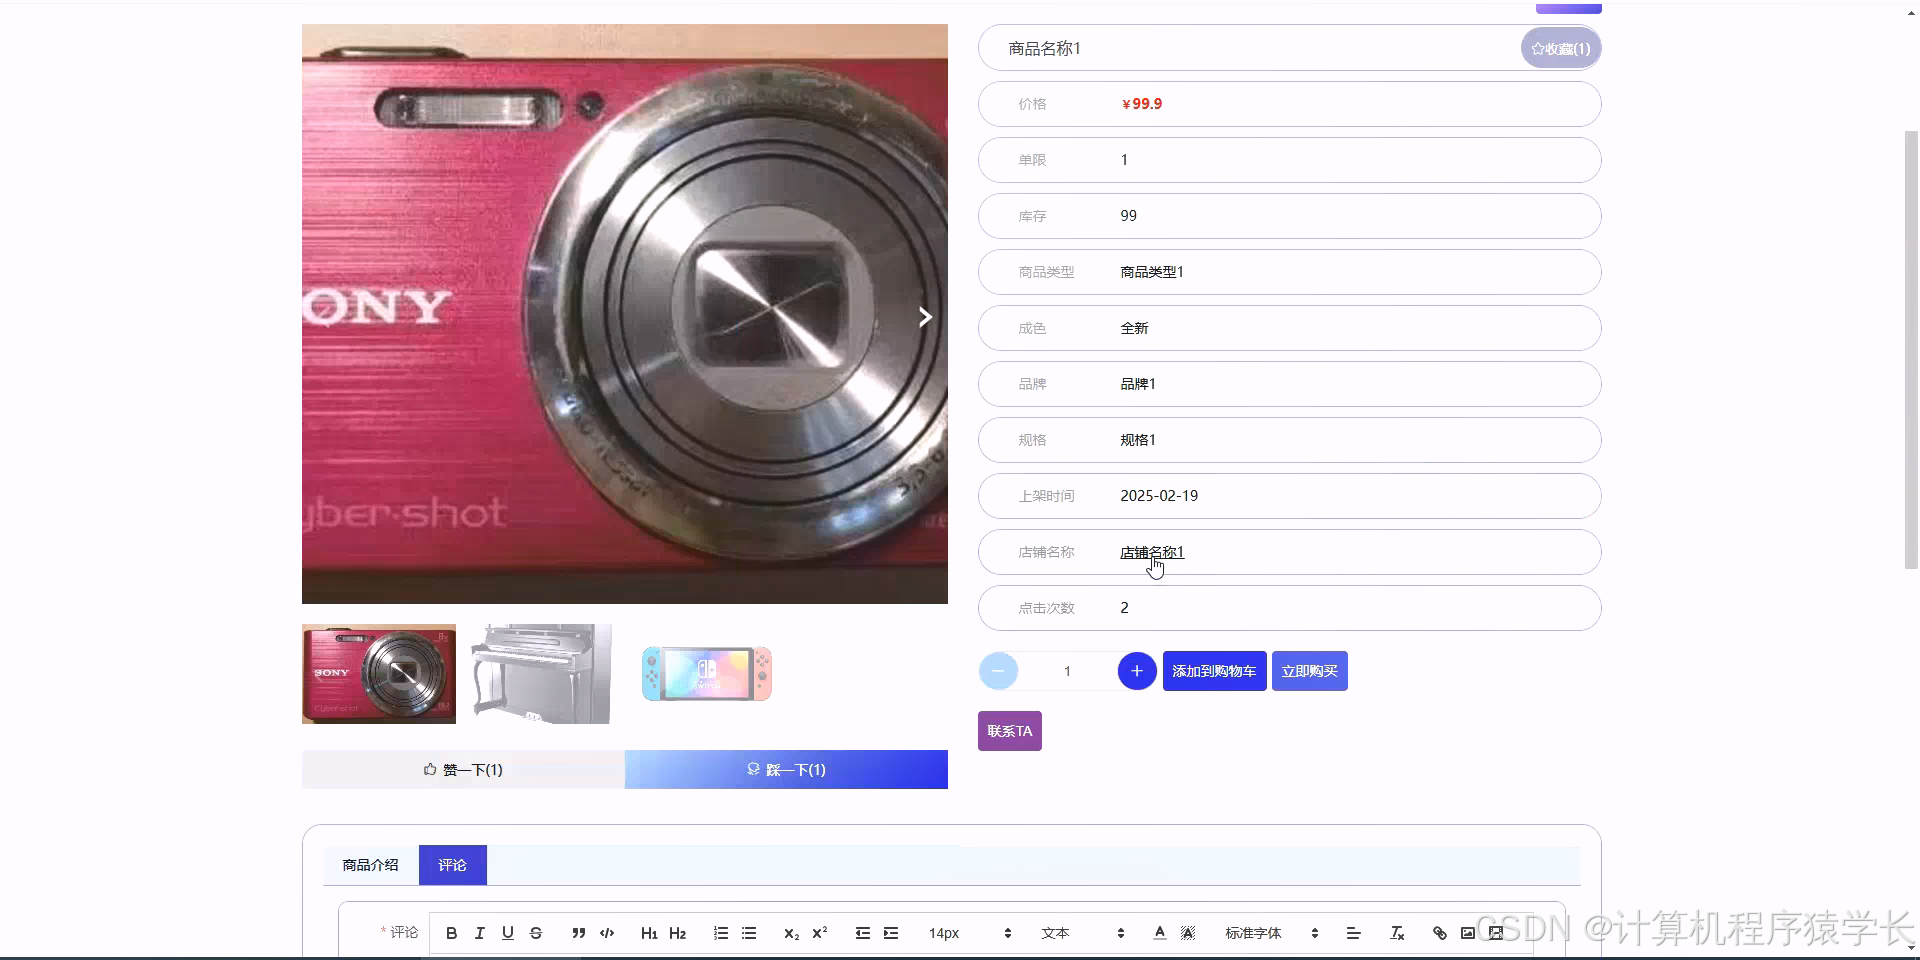Apply bold formatting in comment editor
This screenshot has height=960, width=1920.
pyautogui.click(x=451, y=932)
